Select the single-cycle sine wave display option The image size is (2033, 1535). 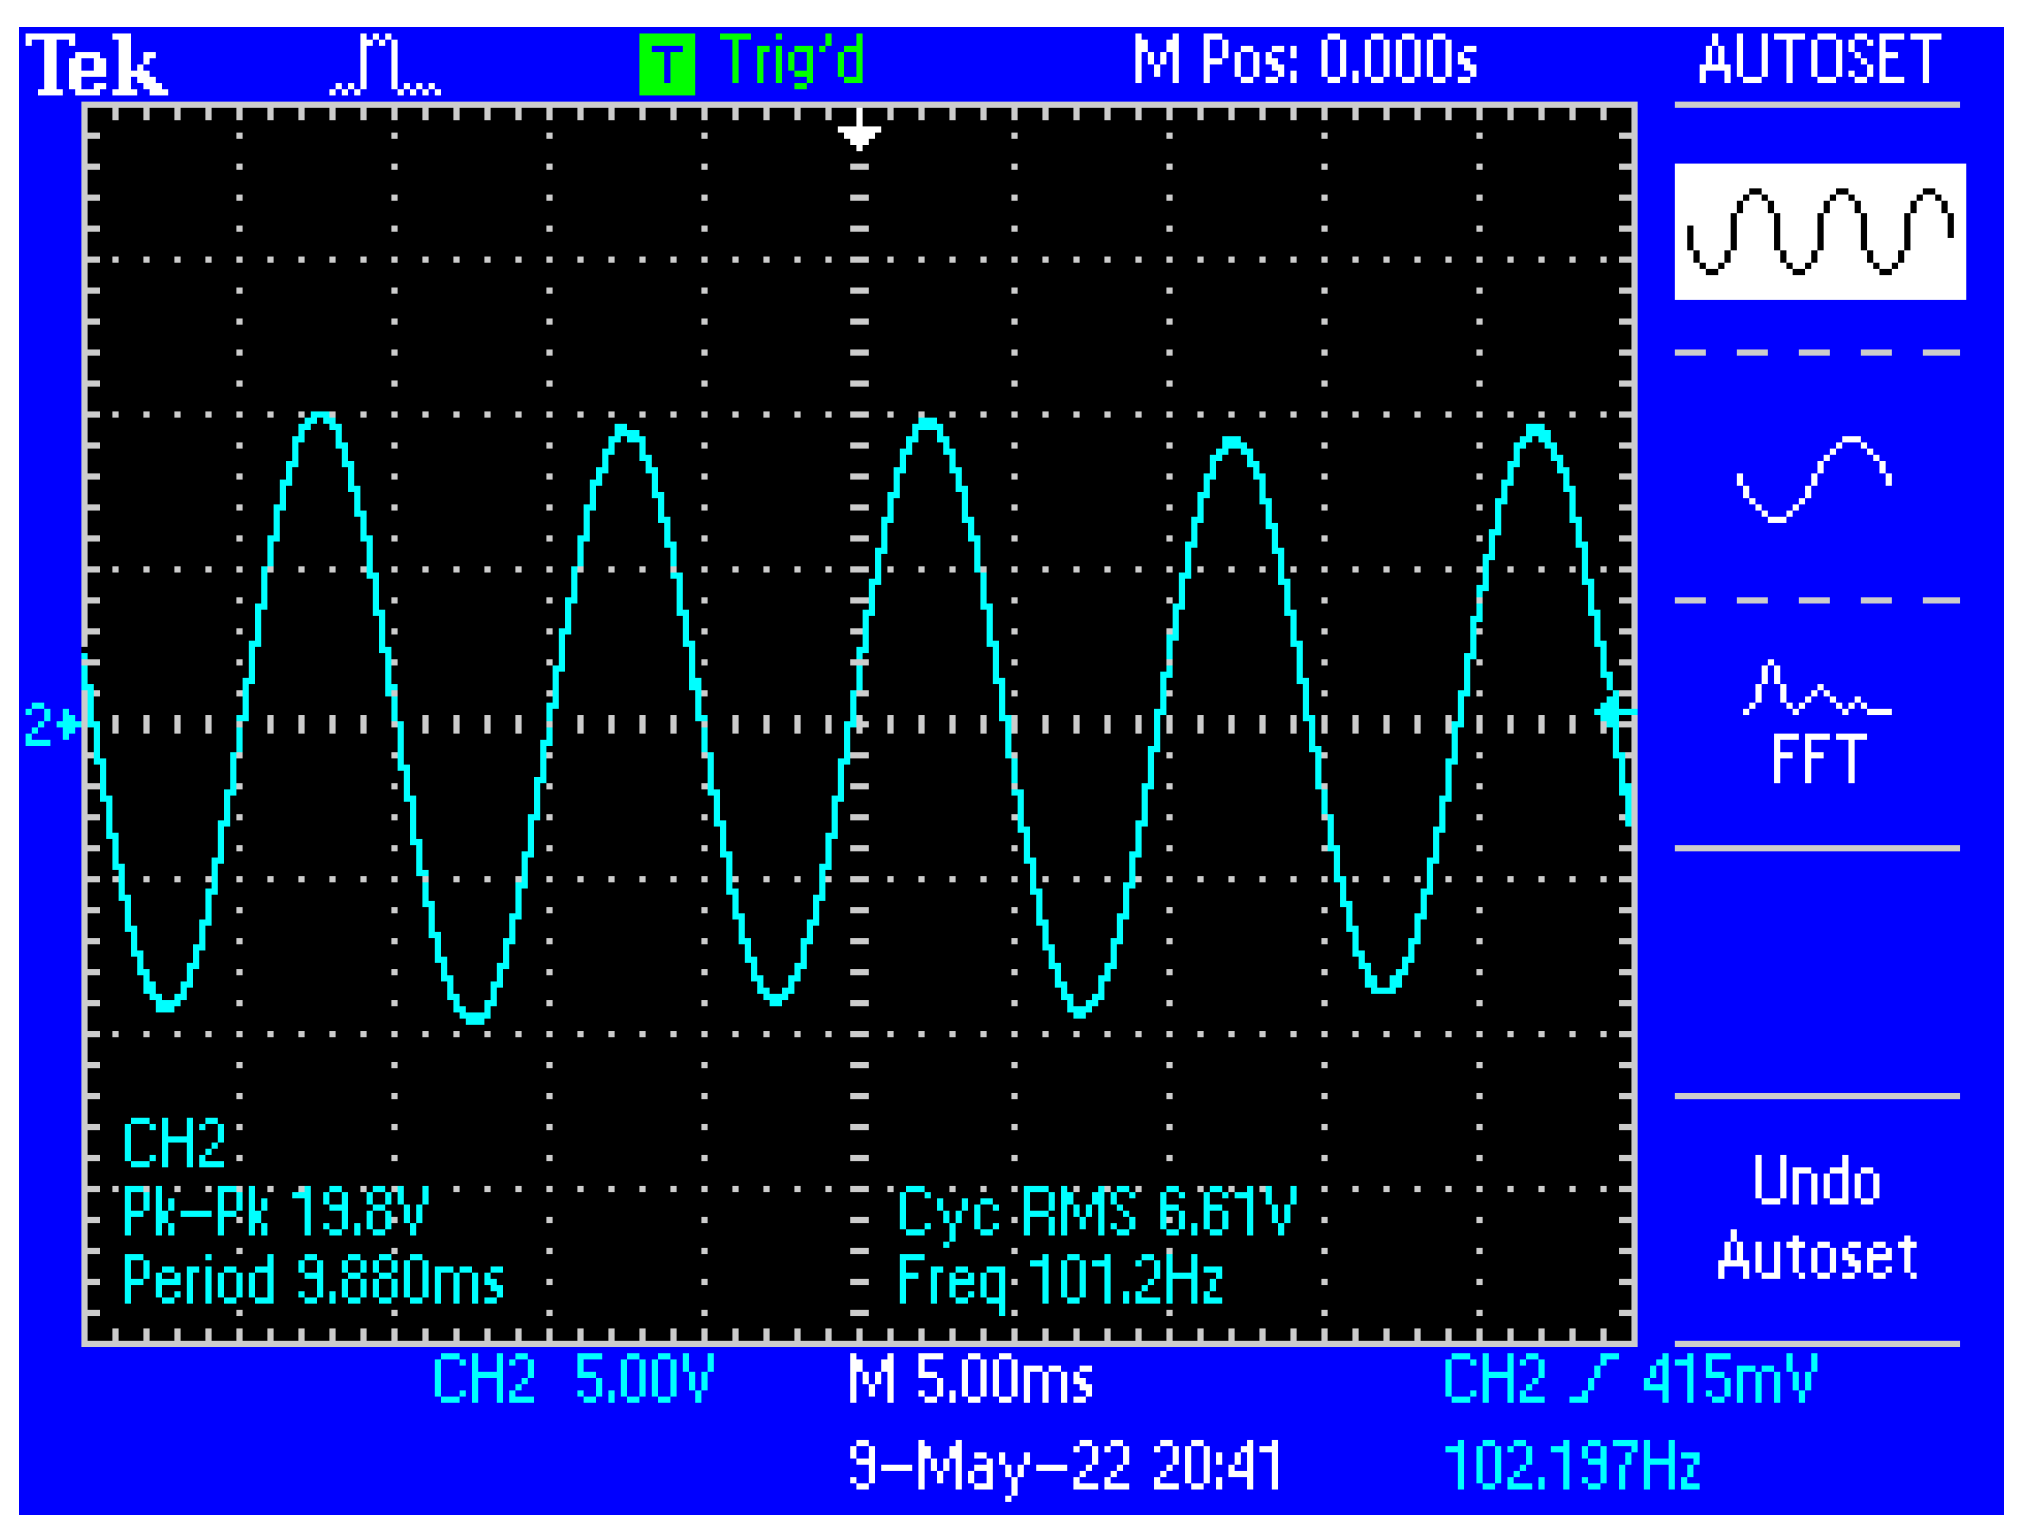click(1814, 478)
